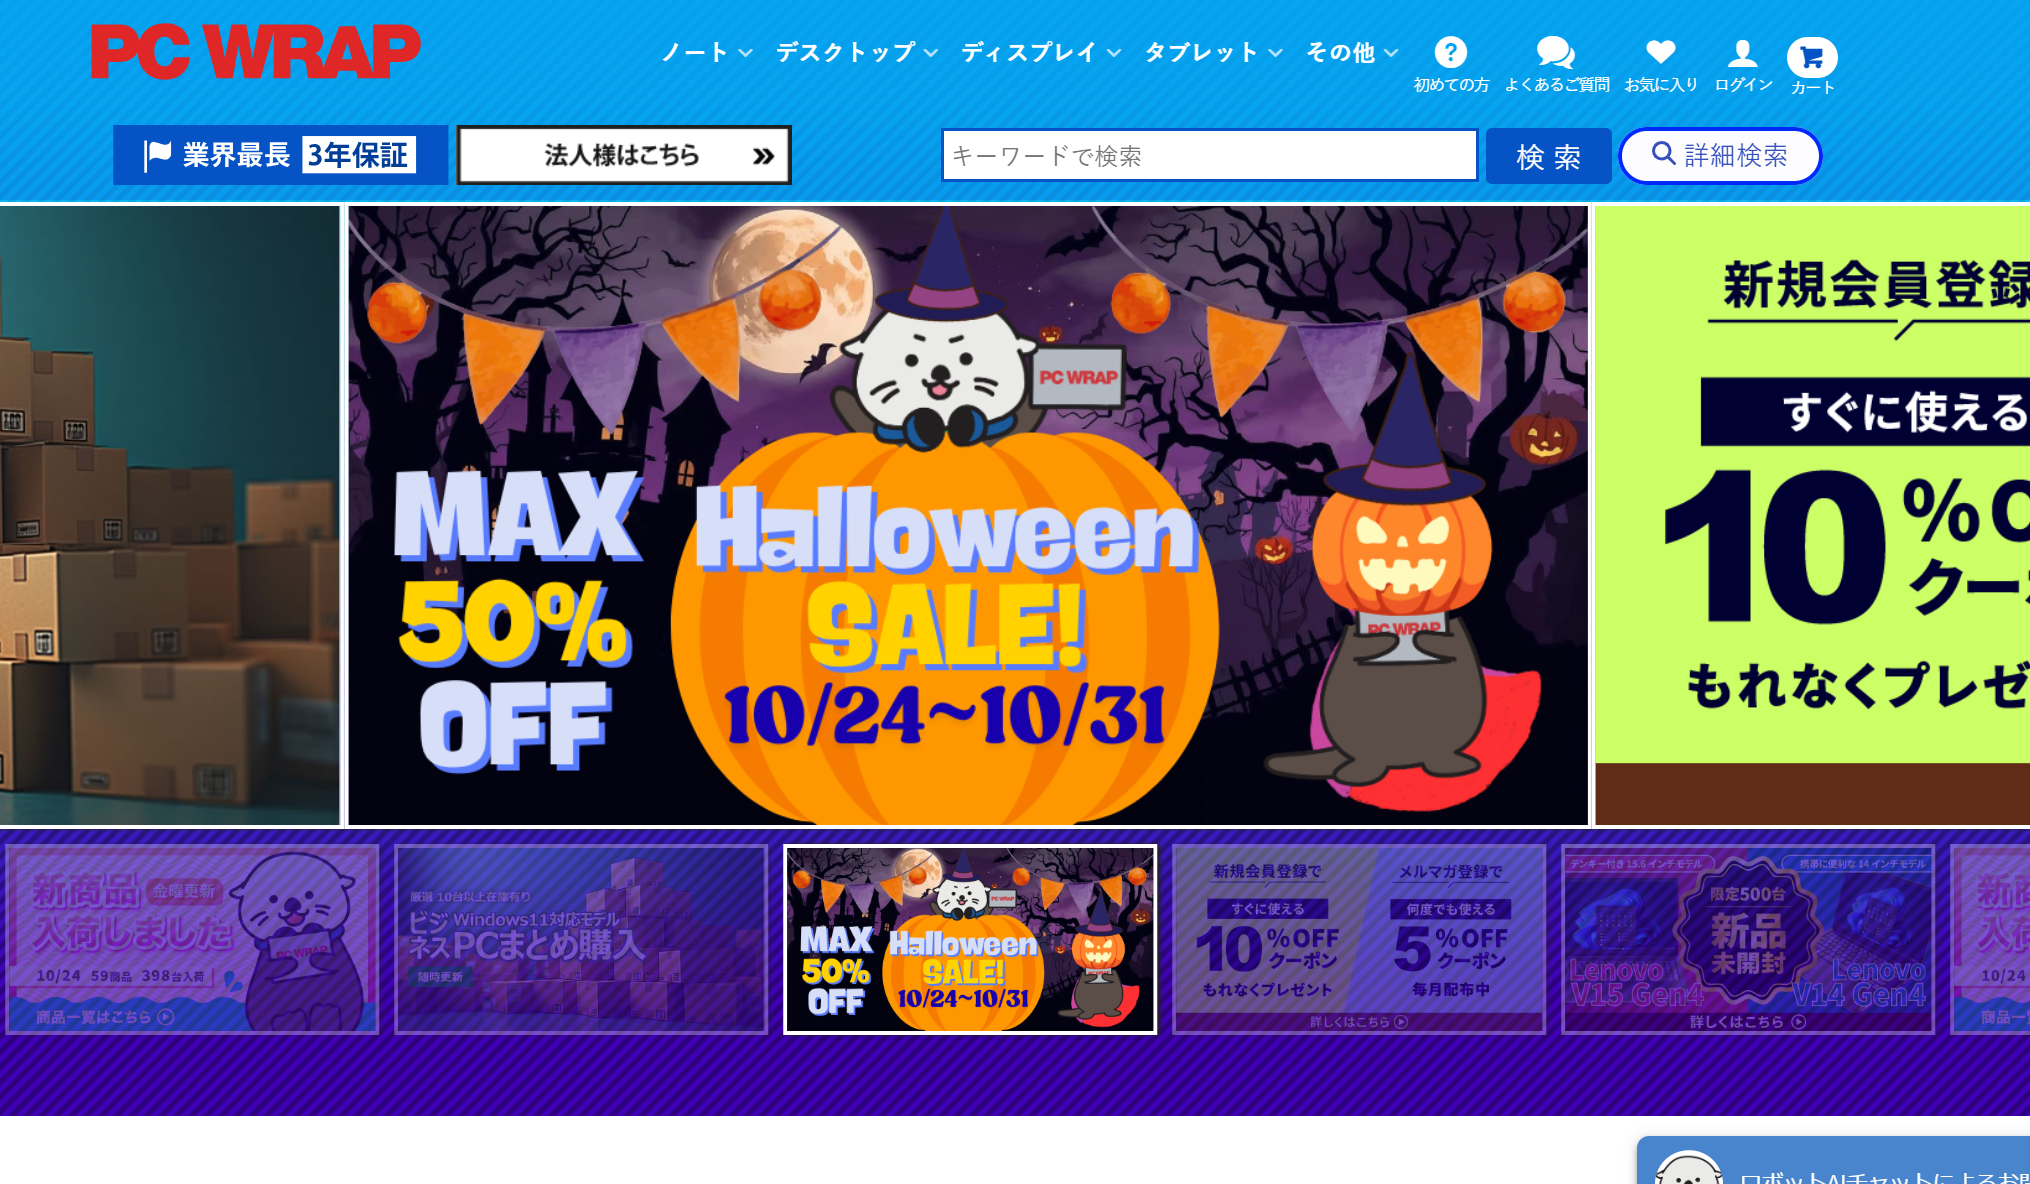This screenshot has width=2030, height=1184.
Task: Open the shopping cart icon
Action: pos(1811,57)
